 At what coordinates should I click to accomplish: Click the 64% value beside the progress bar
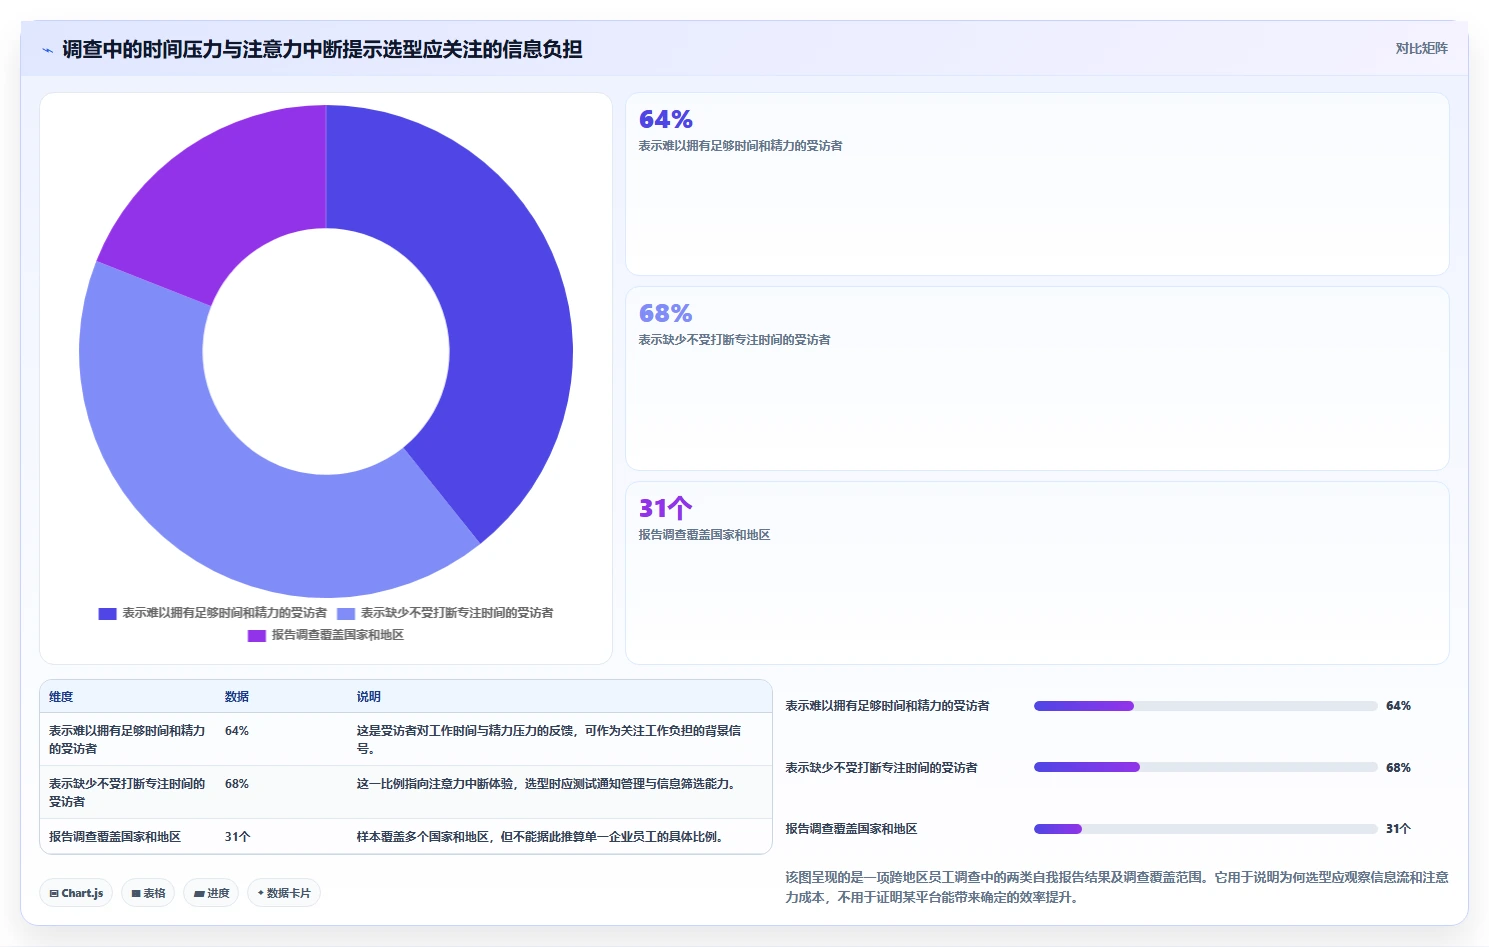(x=1399, y=706)
